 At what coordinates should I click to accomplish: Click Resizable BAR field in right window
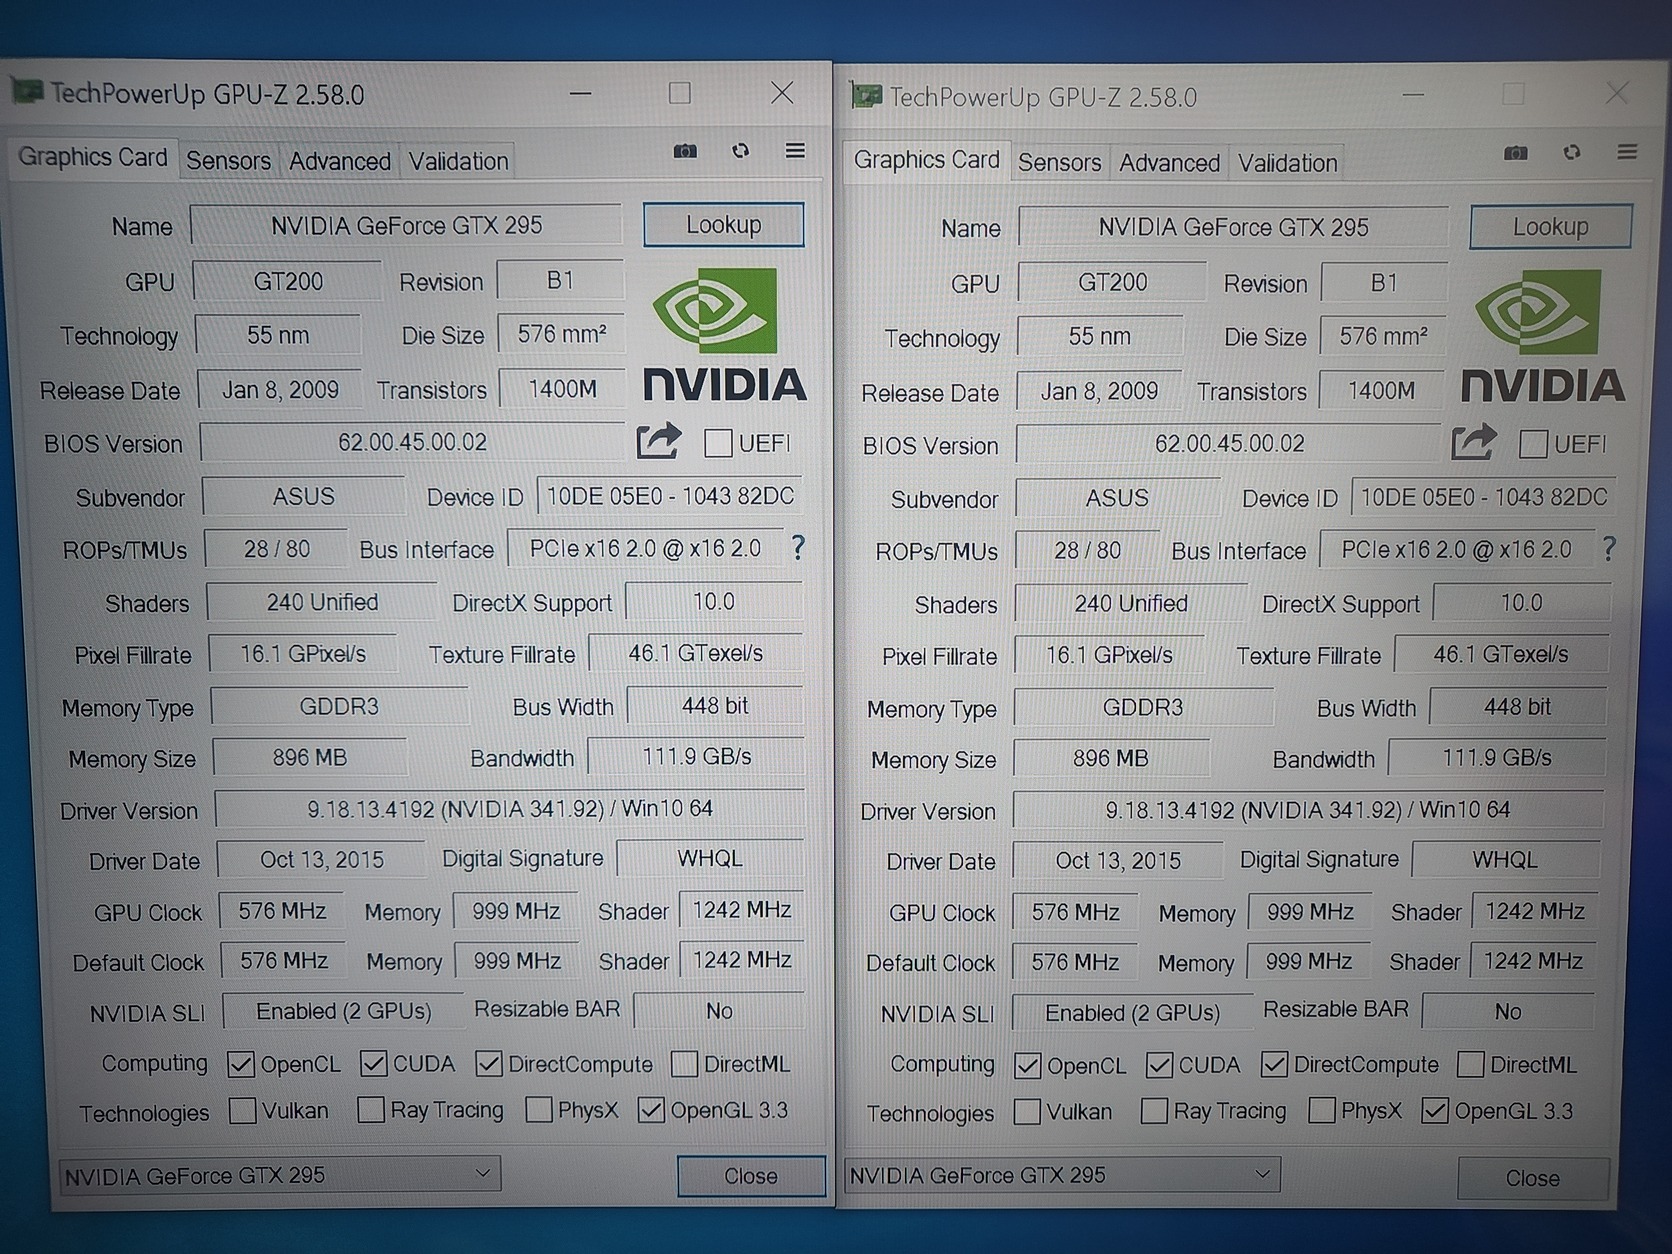click(x=1508, y=1012)
